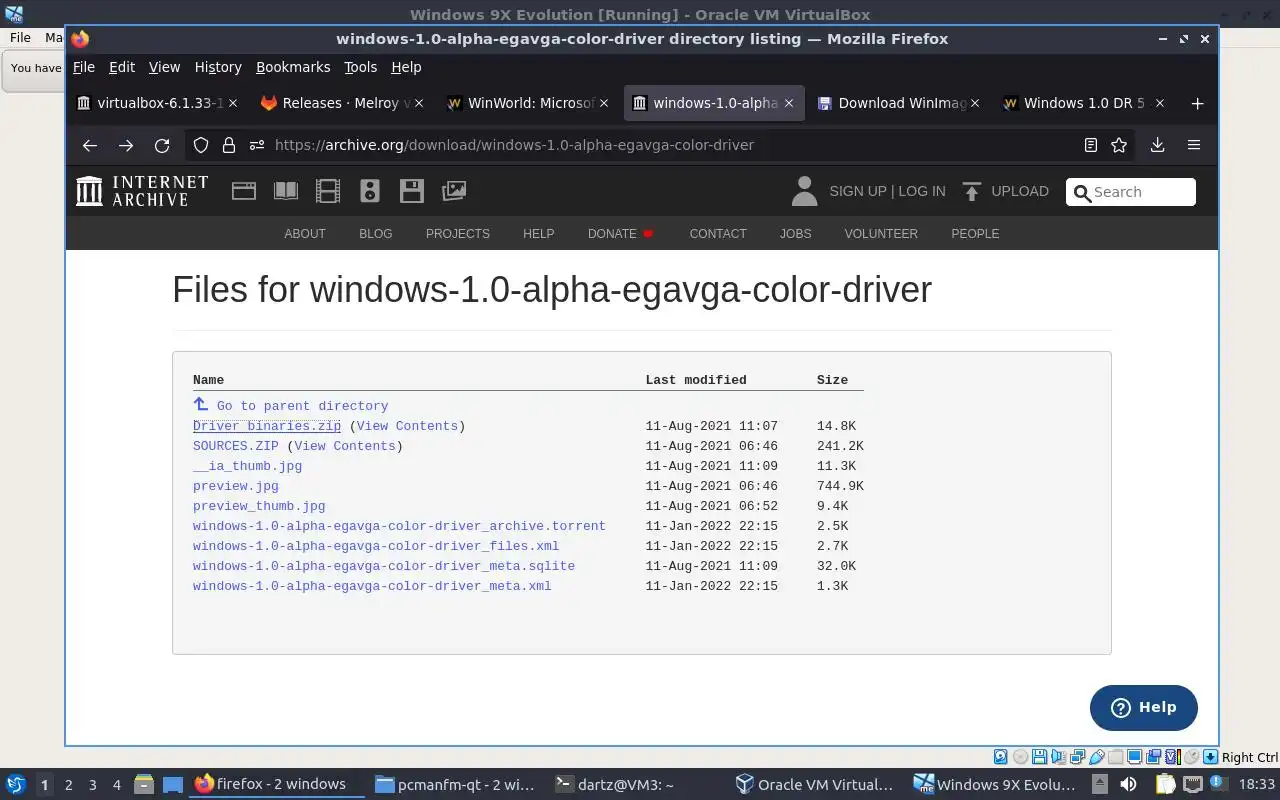Switch to the Windows 1.0 DR 5 tab
Image resolution: width=1280 pixels, height=800 pixels.
click(x=1083, y=103)
